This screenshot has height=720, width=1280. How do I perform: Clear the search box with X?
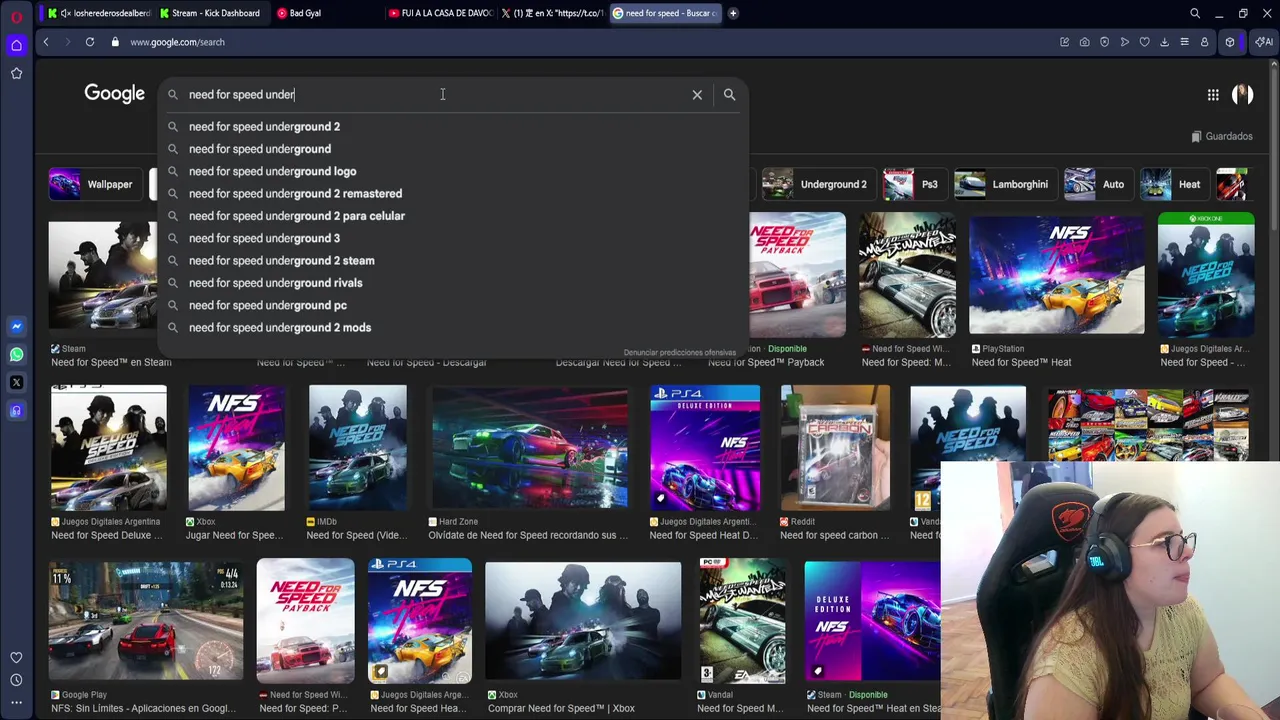(697, 94)
